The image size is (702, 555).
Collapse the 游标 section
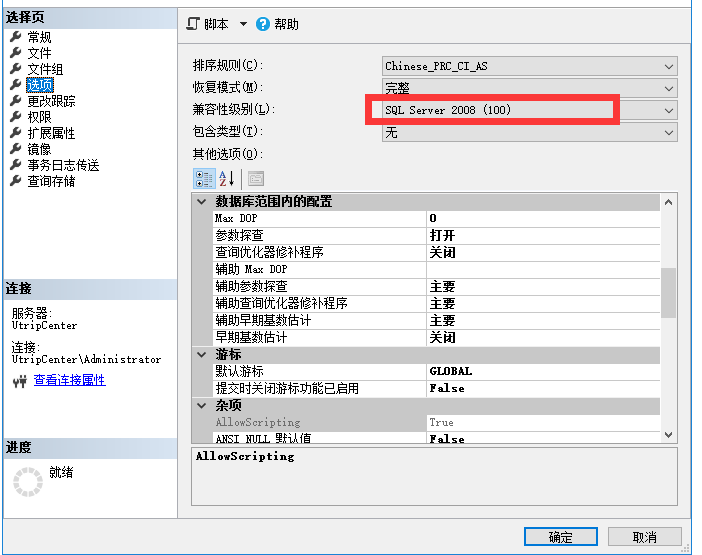click(x=202, y=355)
